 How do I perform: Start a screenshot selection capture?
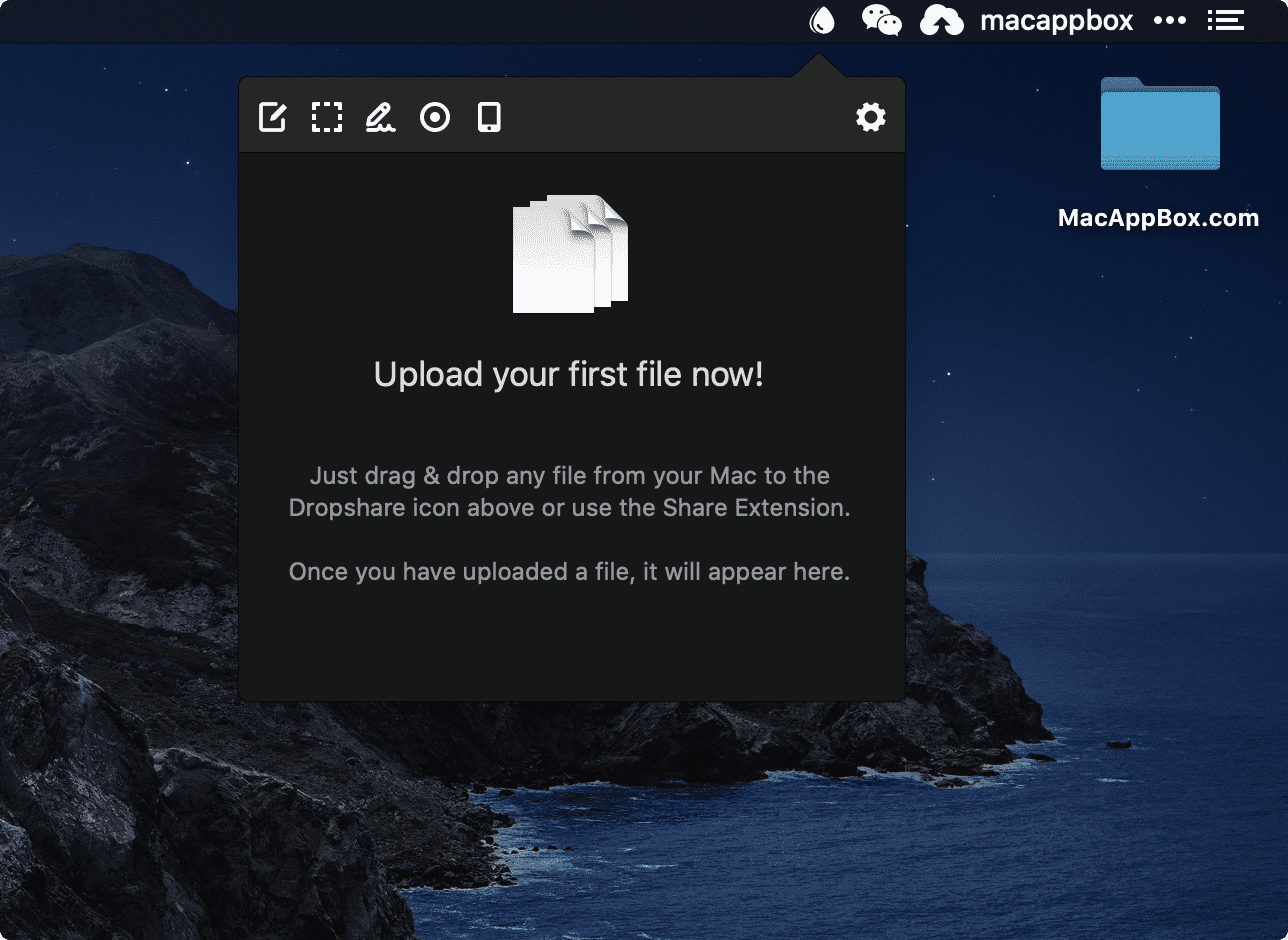point(326,117)
